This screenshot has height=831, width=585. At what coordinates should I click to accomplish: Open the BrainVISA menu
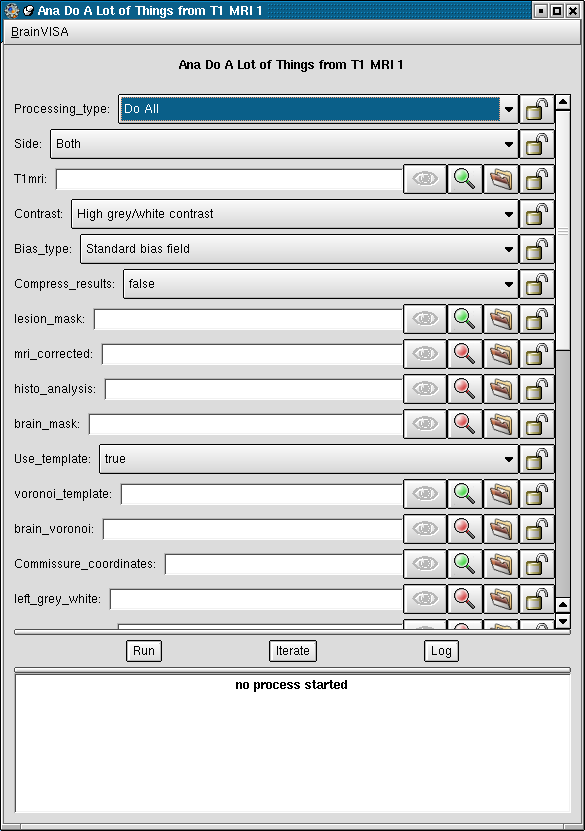40,32
